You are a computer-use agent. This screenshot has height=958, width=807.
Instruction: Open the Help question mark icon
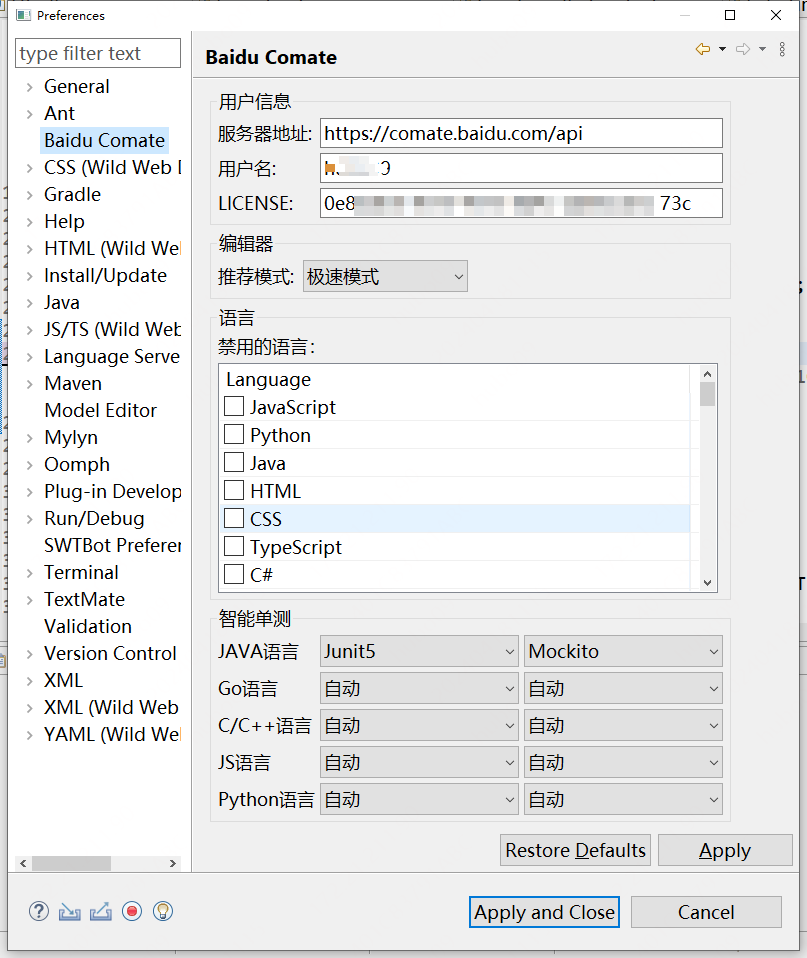(38, 911)
